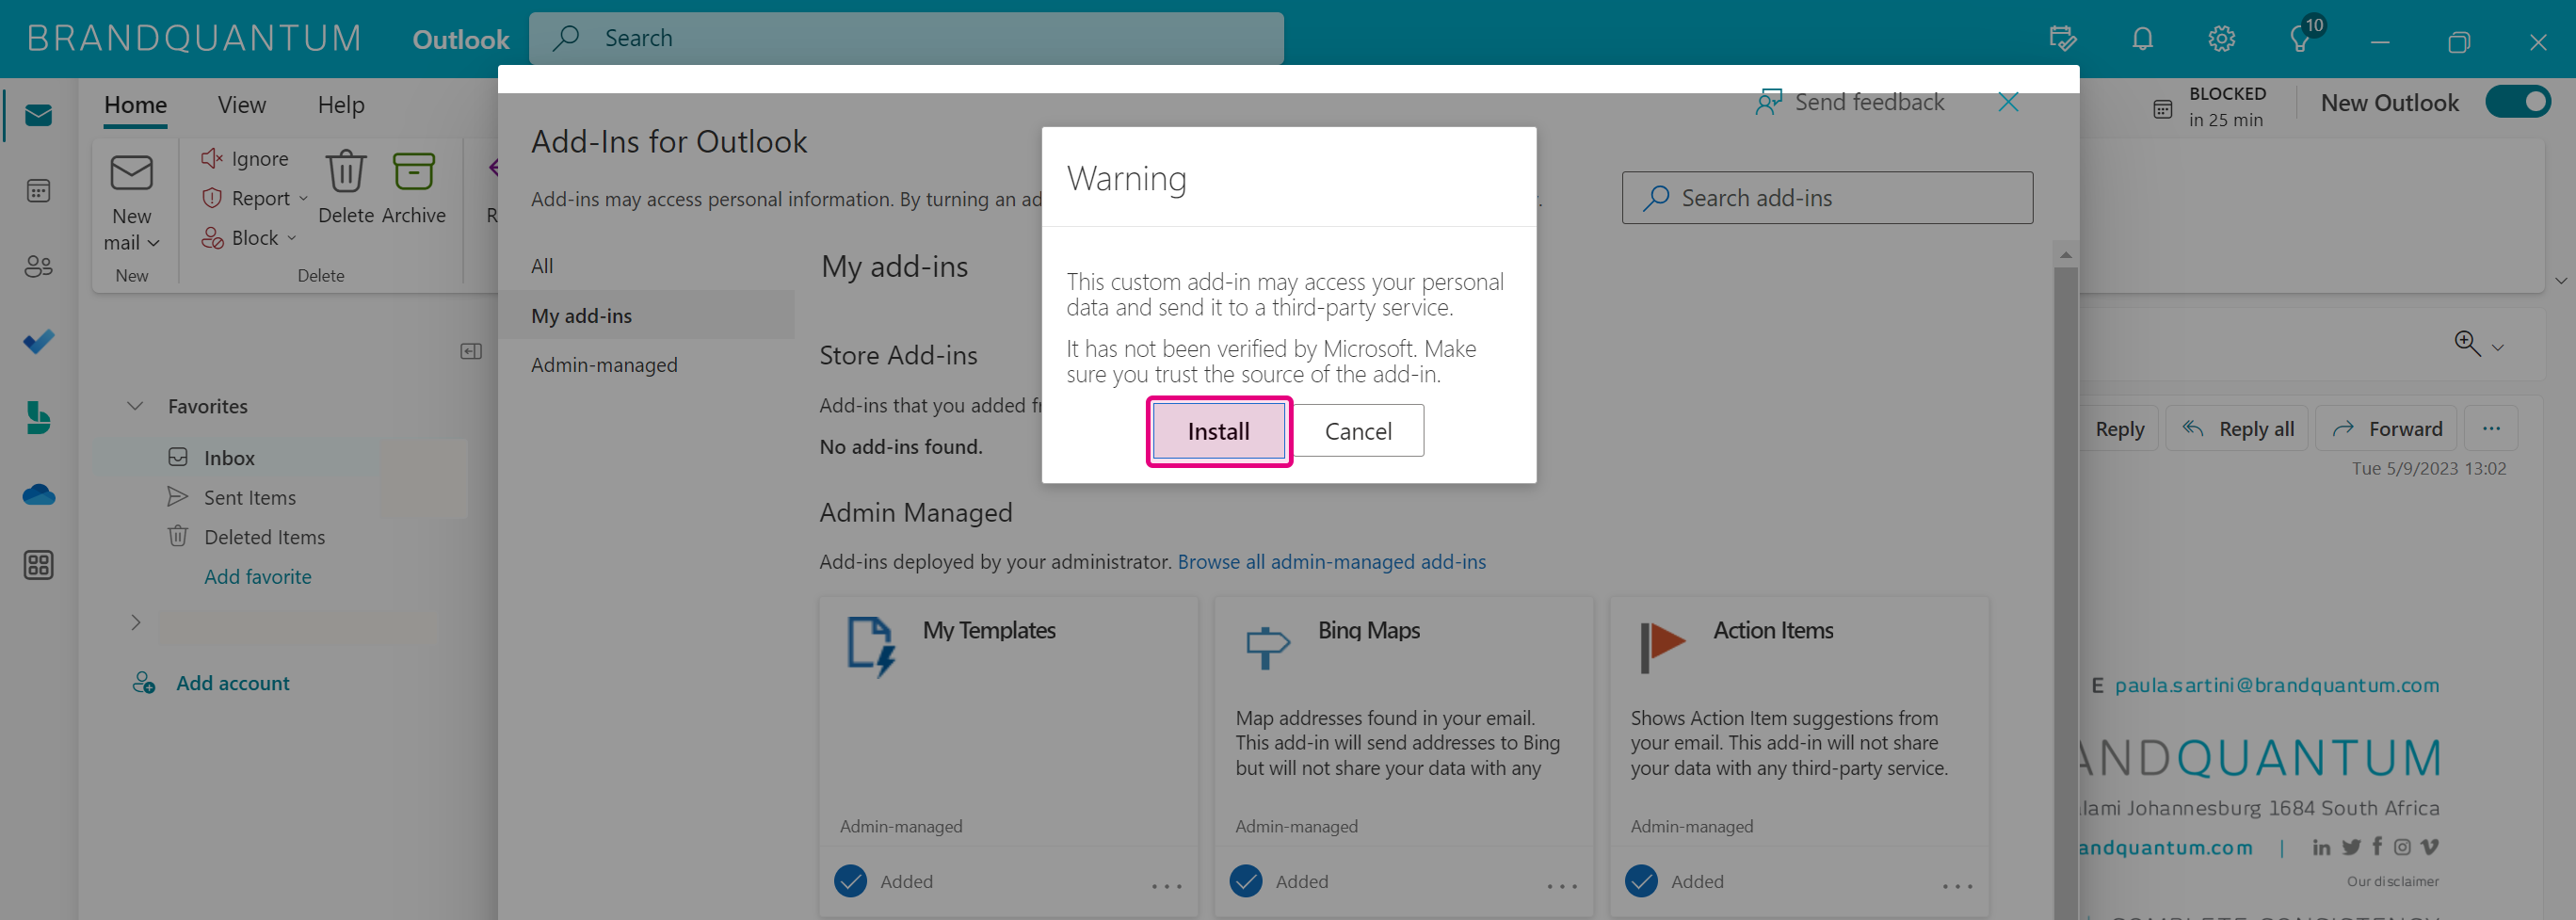Click Send feedback link
This screenshot has height=920, width=2576.
(x=1850, y=102)
